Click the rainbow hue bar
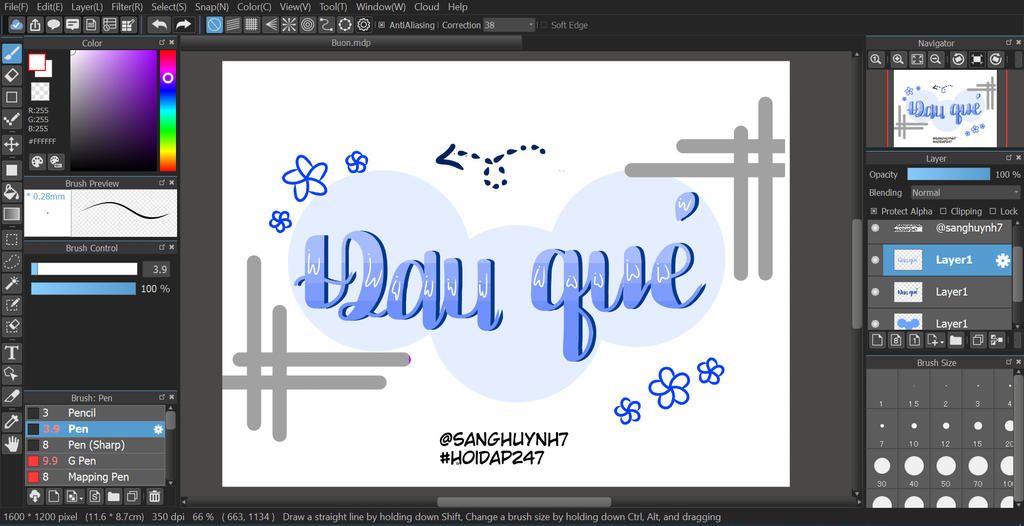Viewport: 1024px width, 526px height. click(x=168, y=110)
